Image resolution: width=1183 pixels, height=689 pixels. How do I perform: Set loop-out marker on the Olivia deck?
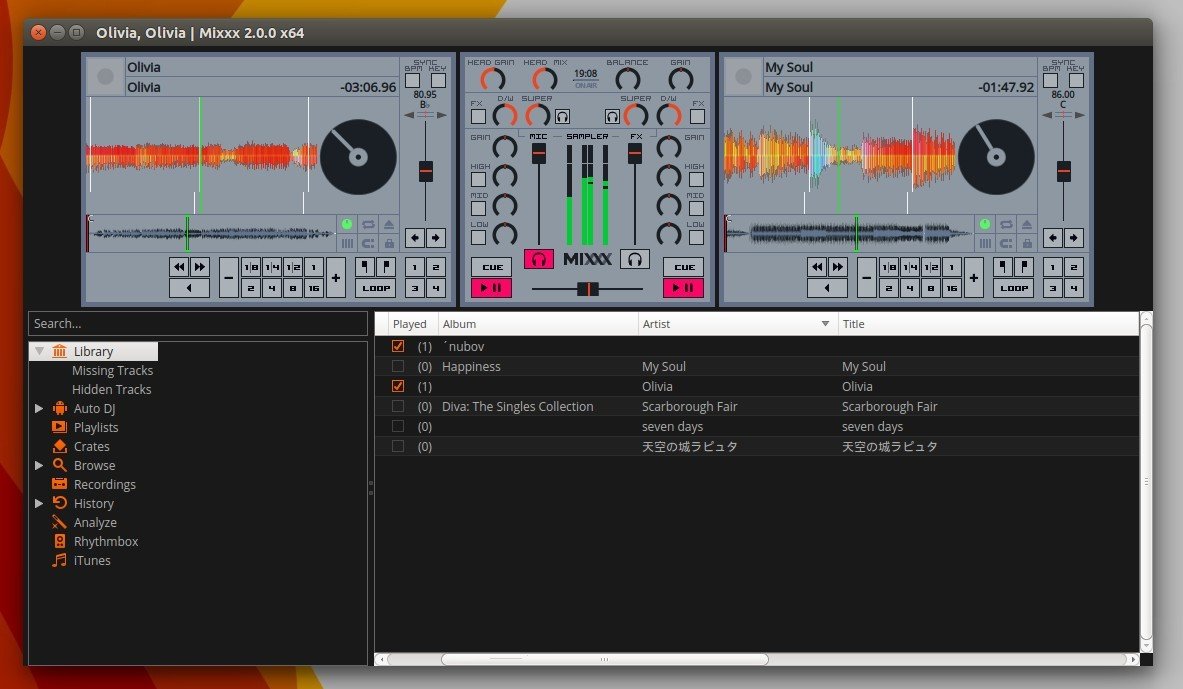pos(386,266)
